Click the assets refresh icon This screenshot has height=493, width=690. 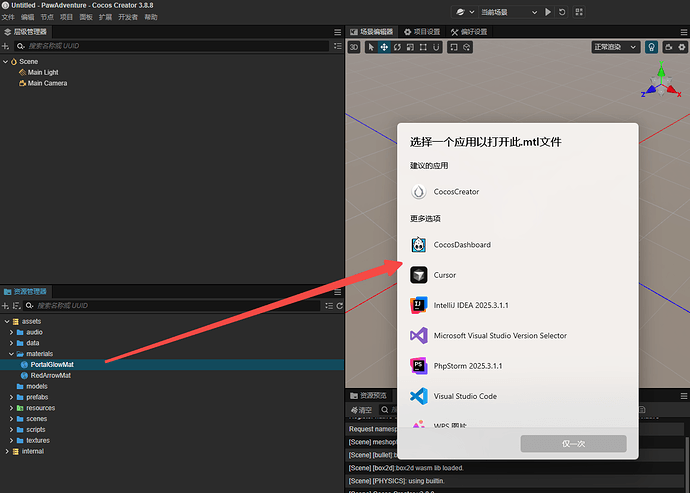pos(340,306)
